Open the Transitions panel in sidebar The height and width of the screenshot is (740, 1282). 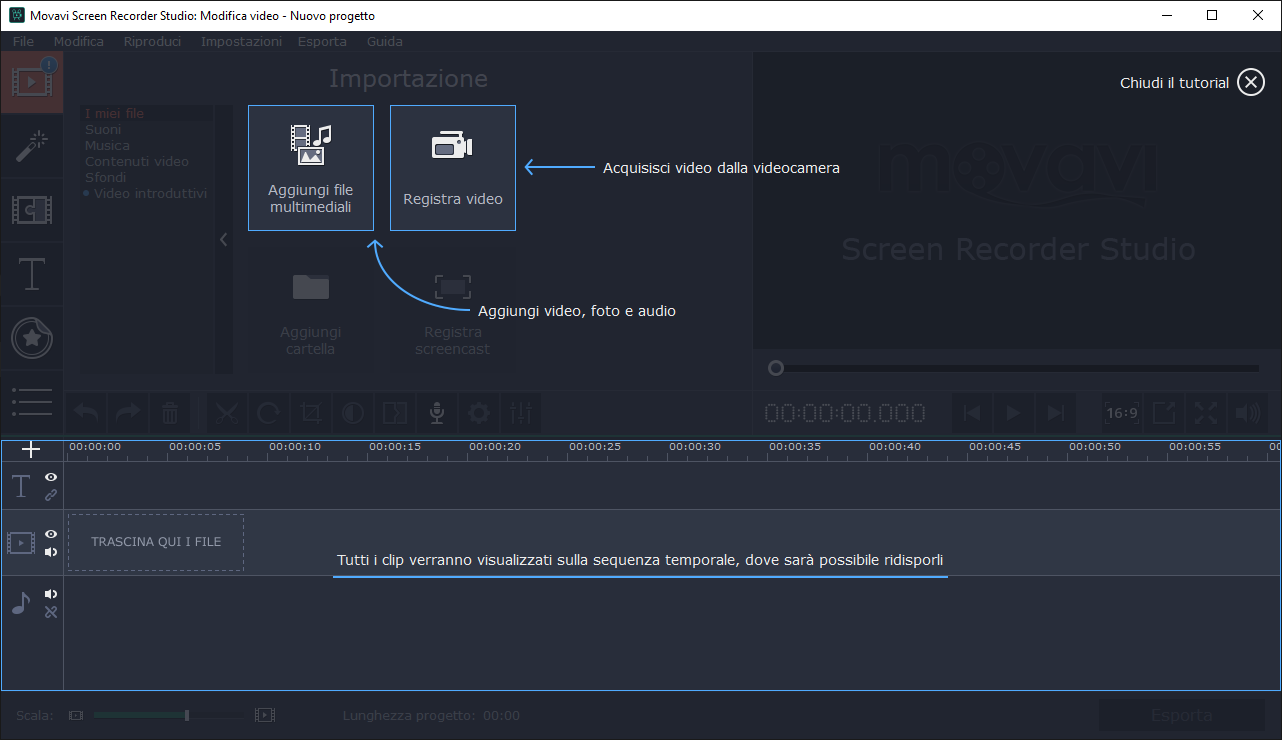click(32, 210)
